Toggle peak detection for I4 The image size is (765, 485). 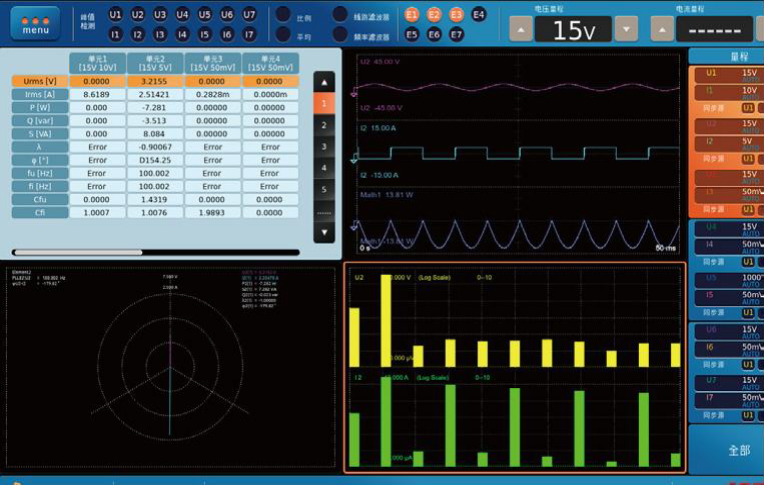pos(182,35)
